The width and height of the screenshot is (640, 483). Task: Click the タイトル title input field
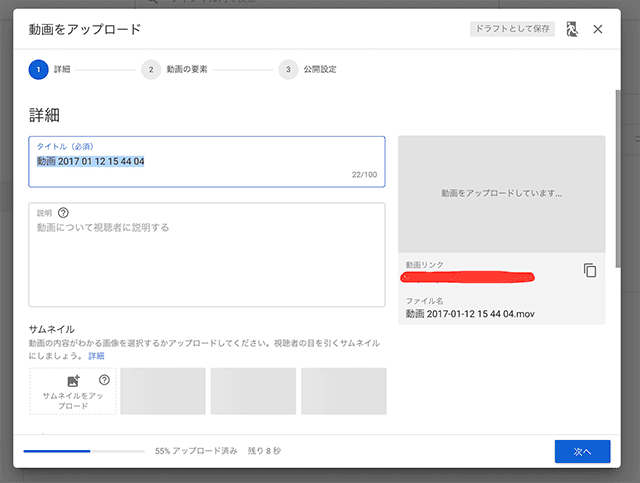tap(207, 162)
